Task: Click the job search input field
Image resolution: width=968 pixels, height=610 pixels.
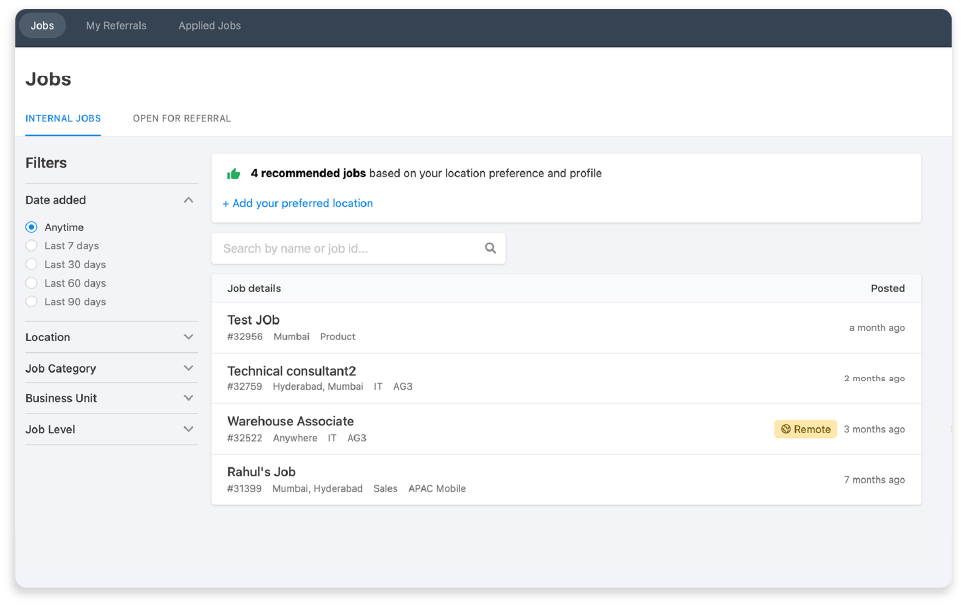Action: pyautogui.click(x=350, y=249)
